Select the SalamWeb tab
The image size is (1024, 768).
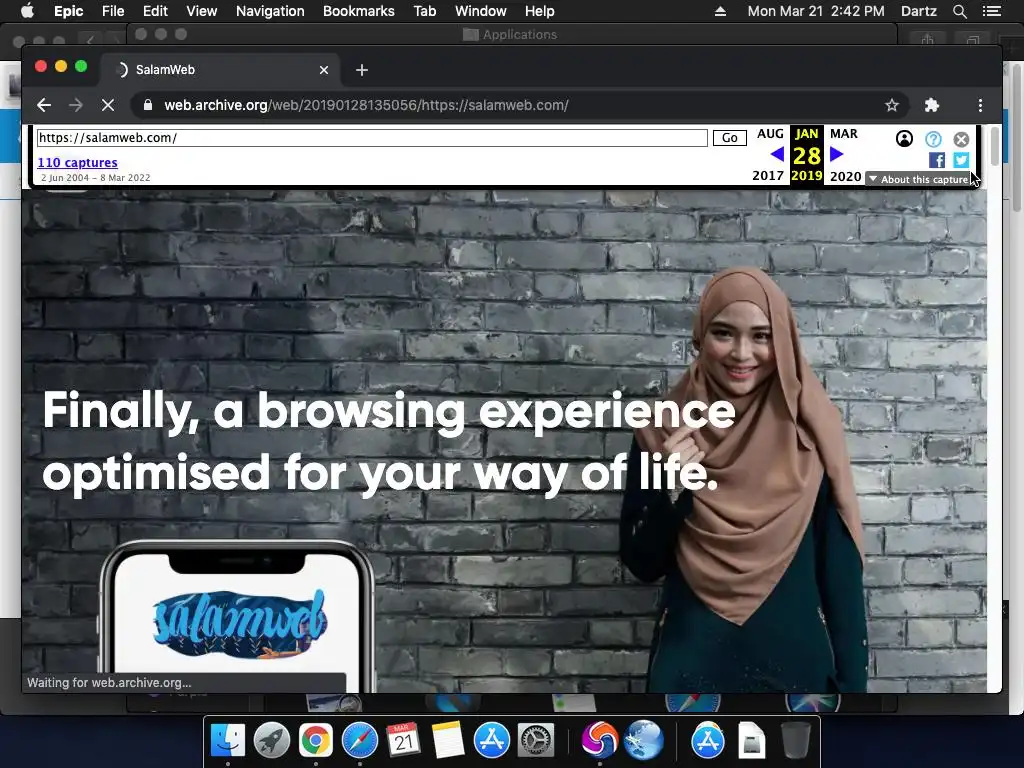coord(219,70)
